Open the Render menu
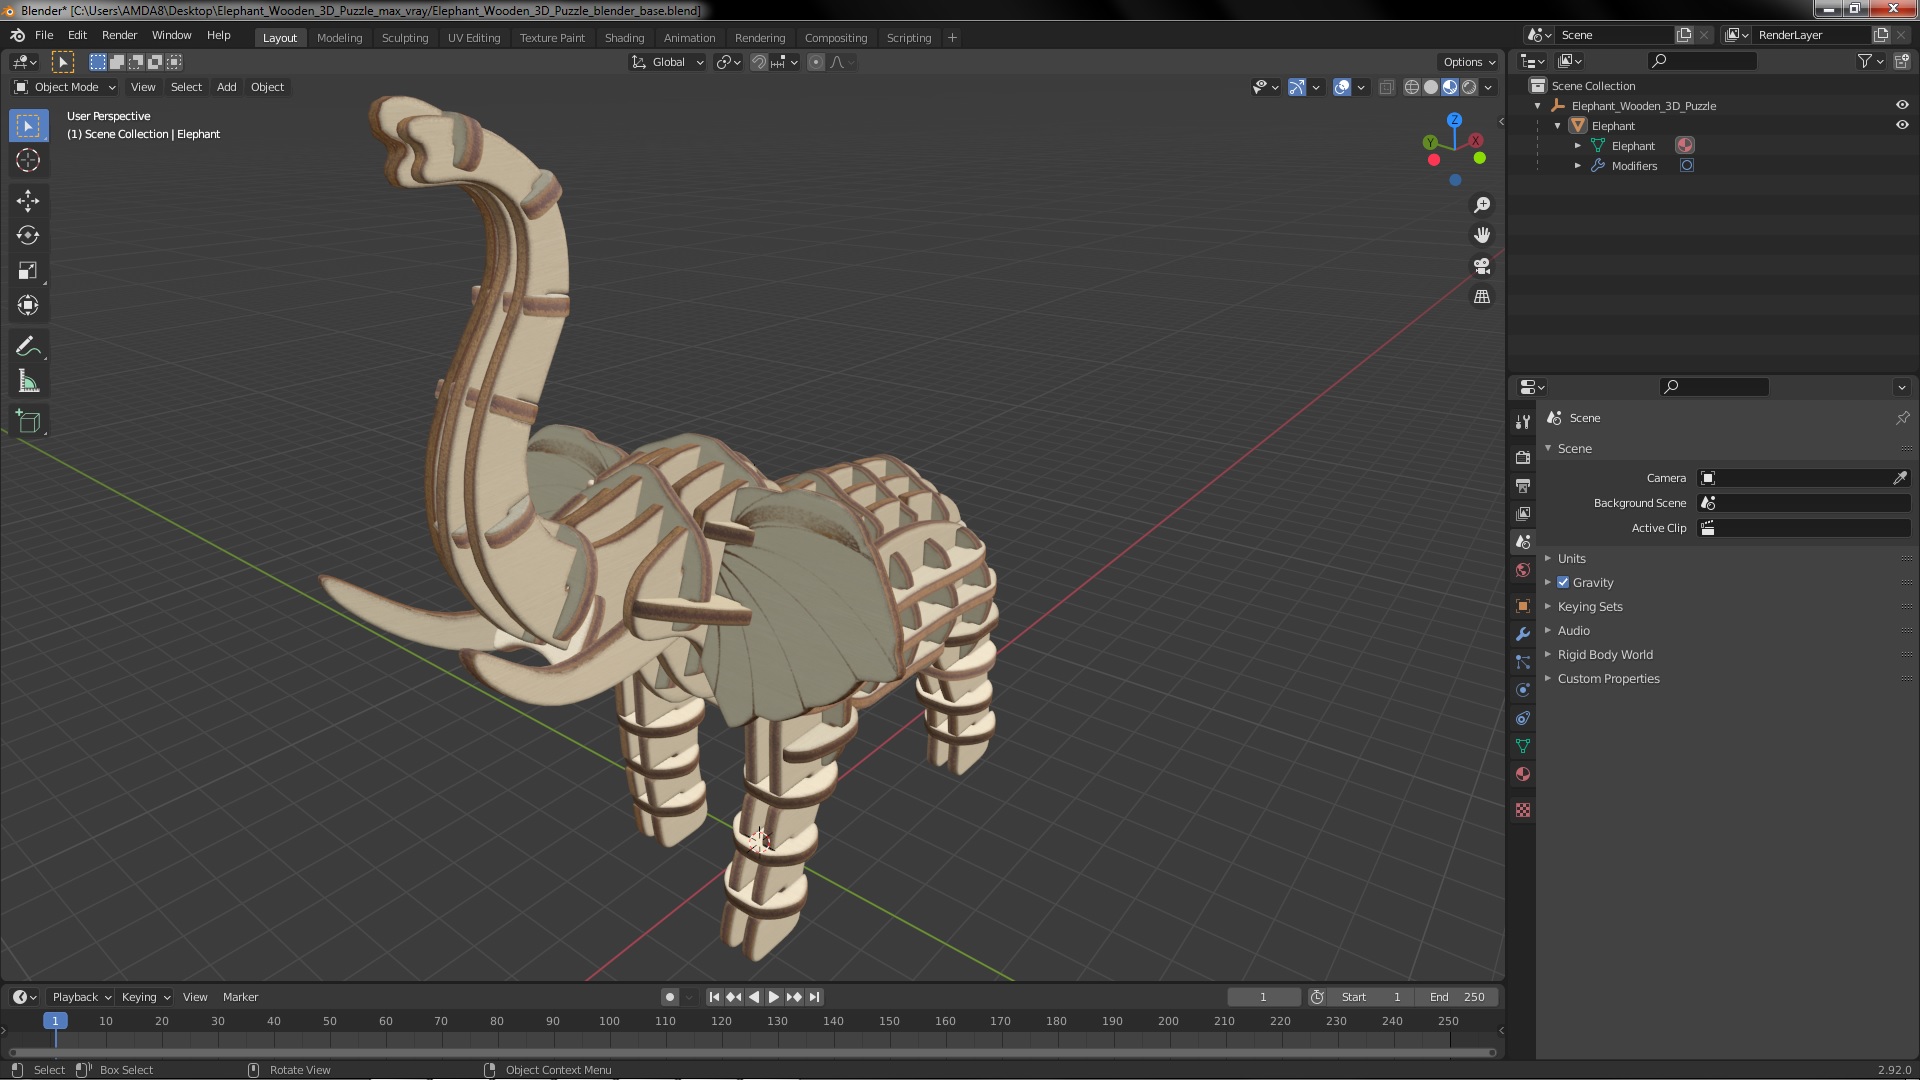 click(x=119, y=35)
